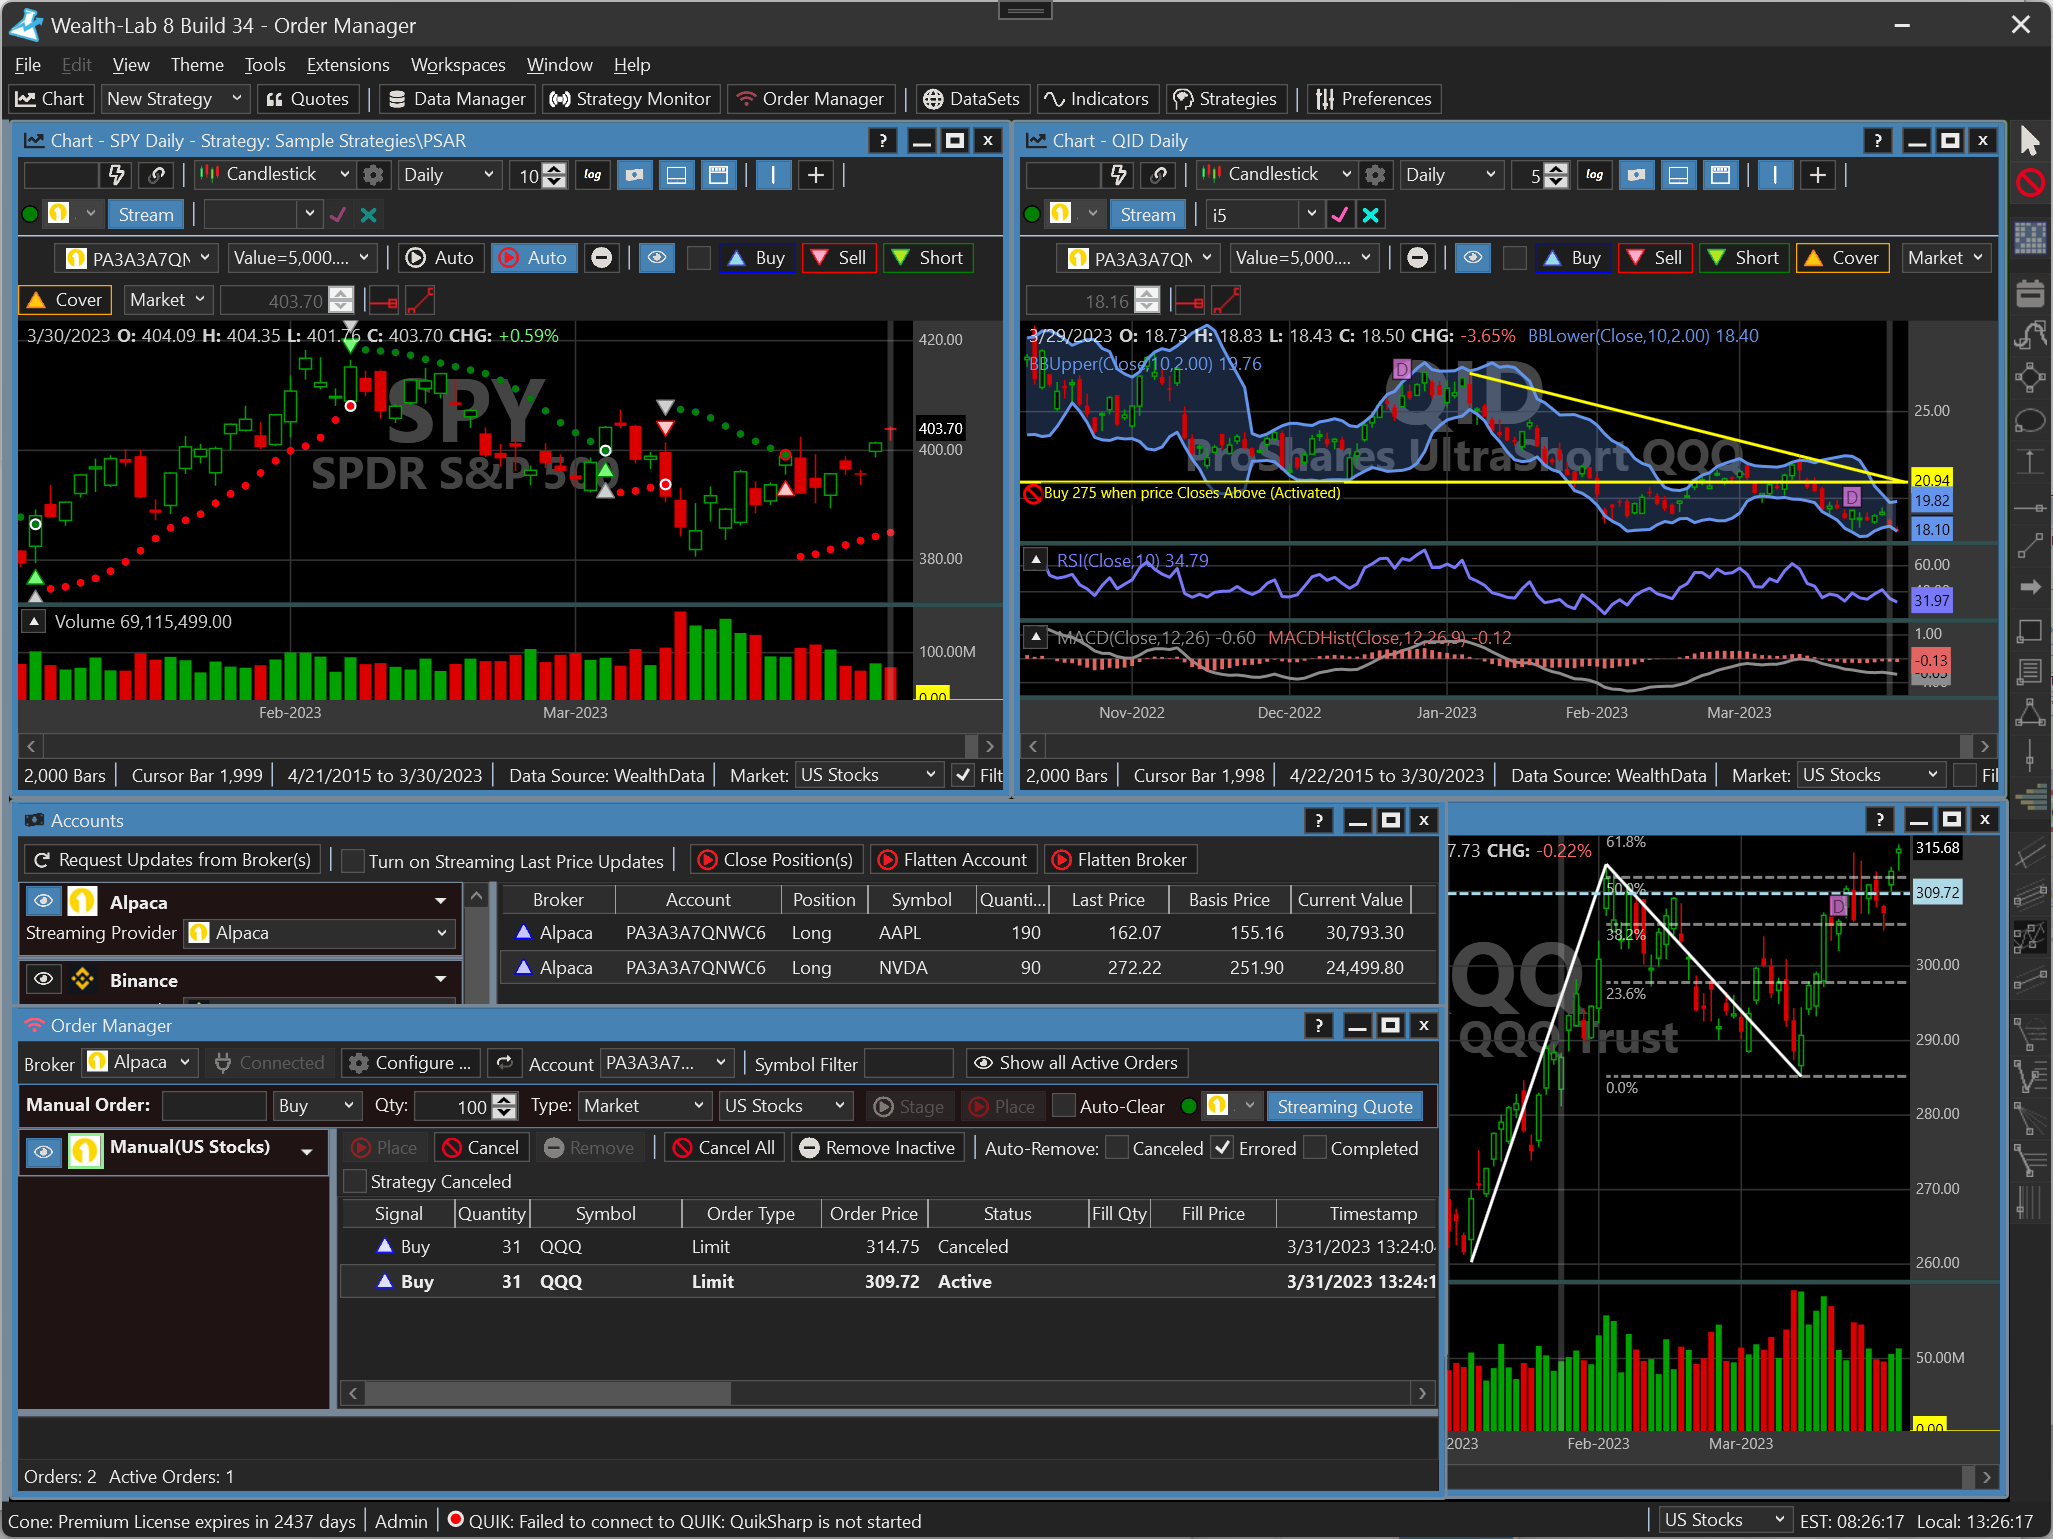Expand Manual(US Stocks) group arrow
This screenshot has height=1539, width=2053.
pyautogui.click(x=307, y=1152)
